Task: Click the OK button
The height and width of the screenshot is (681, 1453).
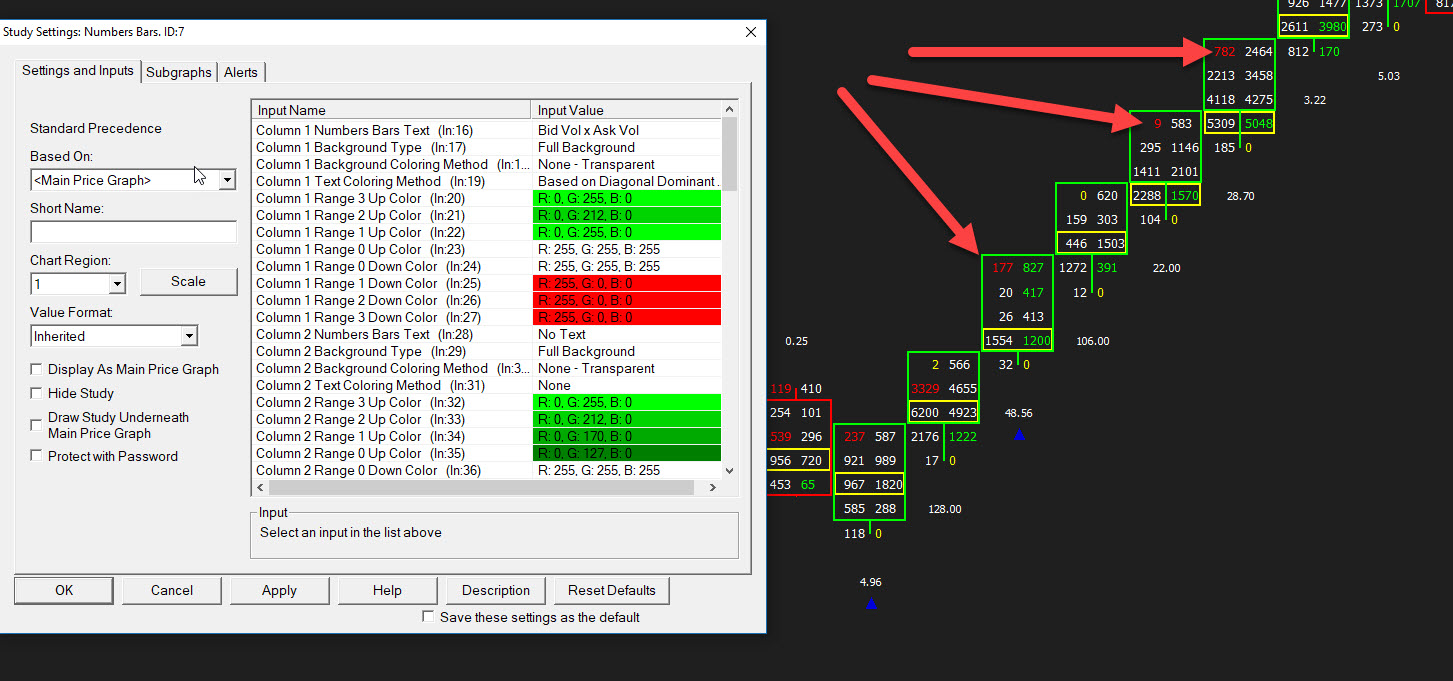Action: pyautogui.click(x=64, y=590)
